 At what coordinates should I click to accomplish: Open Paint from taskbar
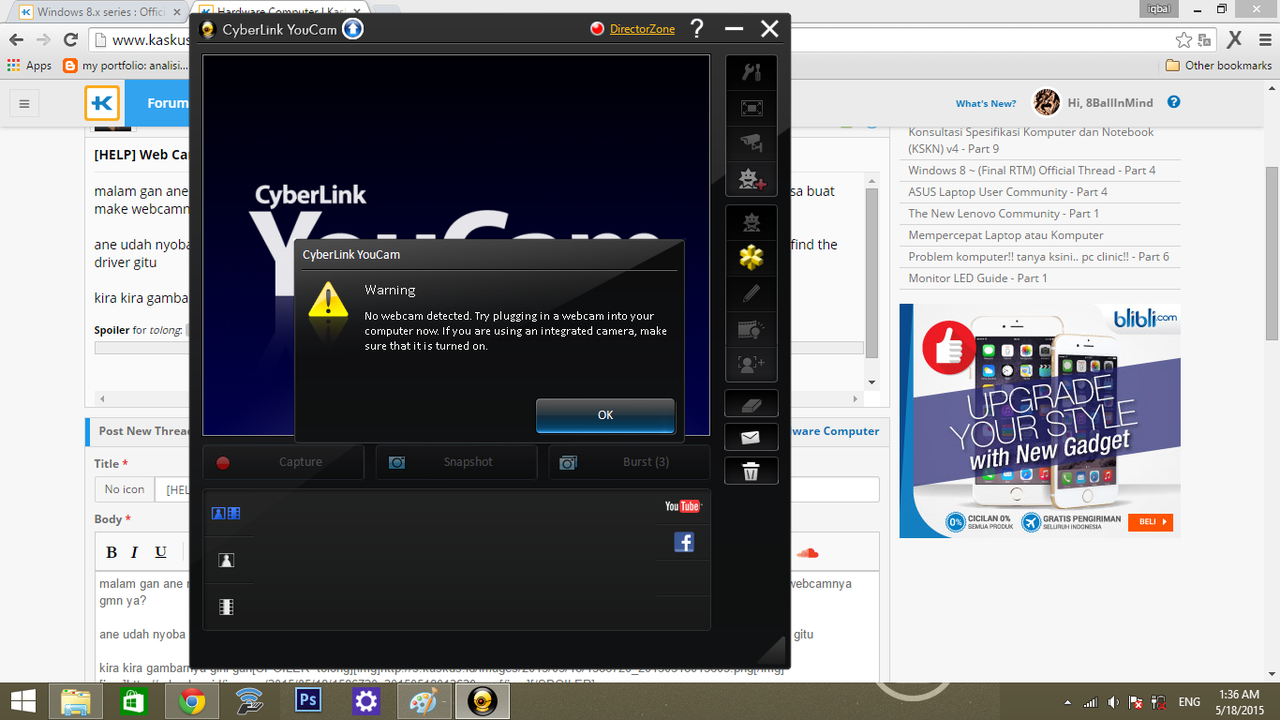[424, 702]
